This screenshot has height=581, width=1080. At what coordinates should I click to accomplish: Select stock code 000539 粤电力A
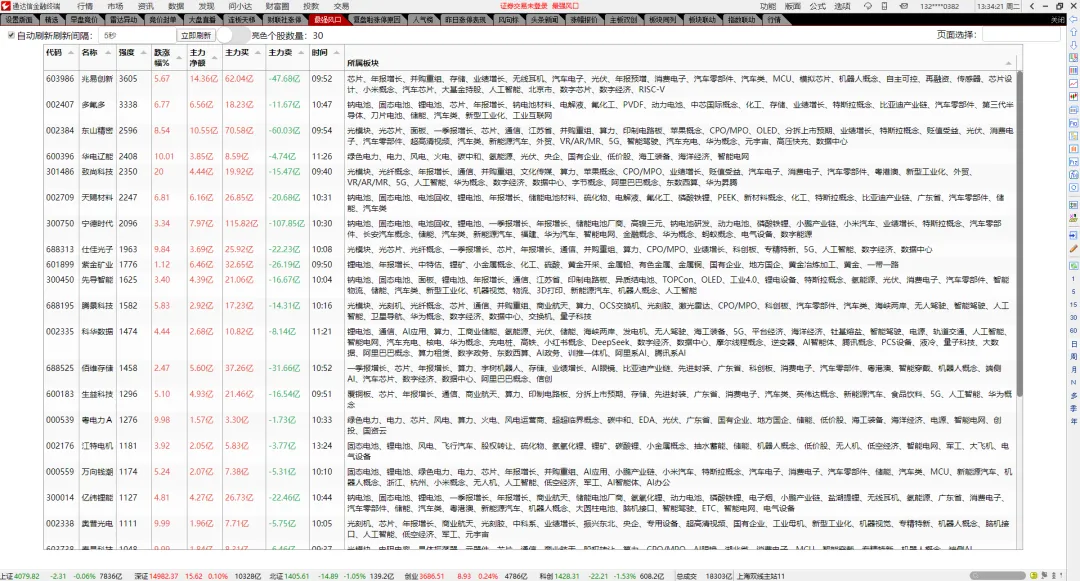(x=60, y=420)
